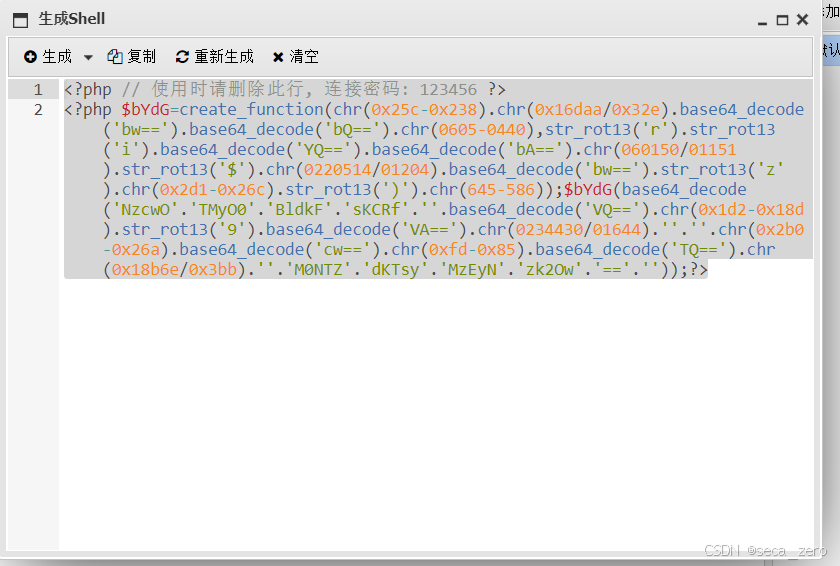Click the 生成Shell title text
Screen dimensions: 840x566
71,19
